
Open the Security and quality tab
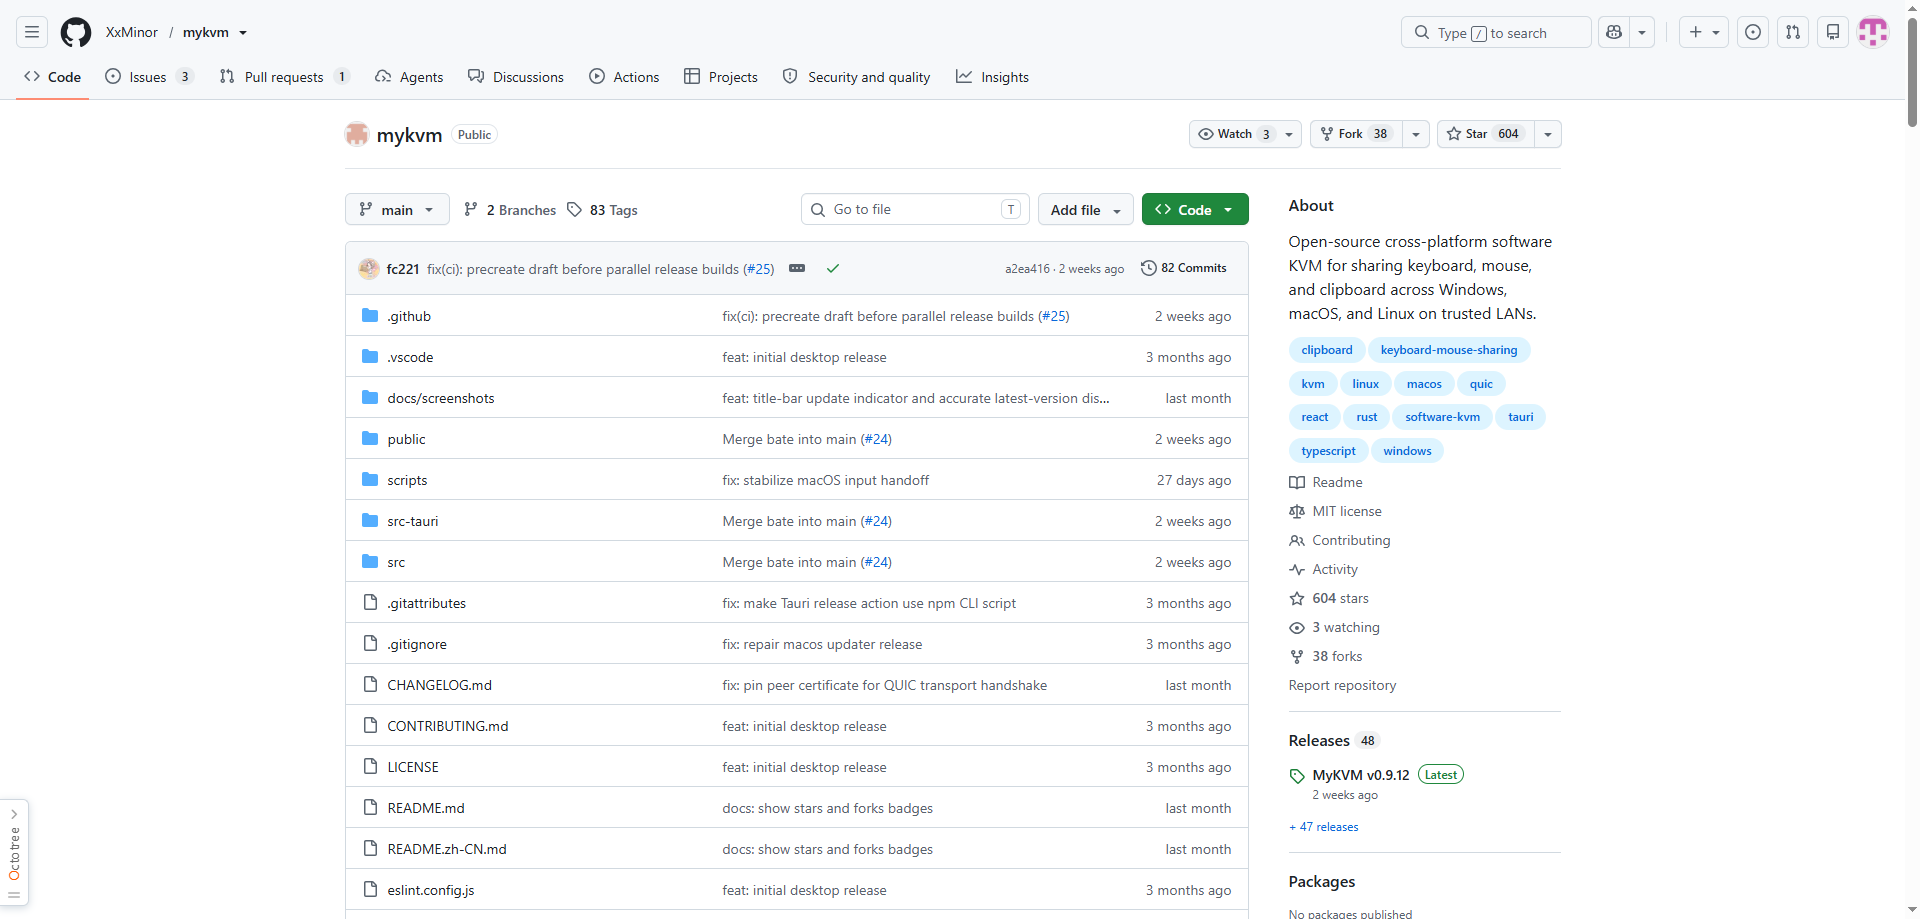856,77
